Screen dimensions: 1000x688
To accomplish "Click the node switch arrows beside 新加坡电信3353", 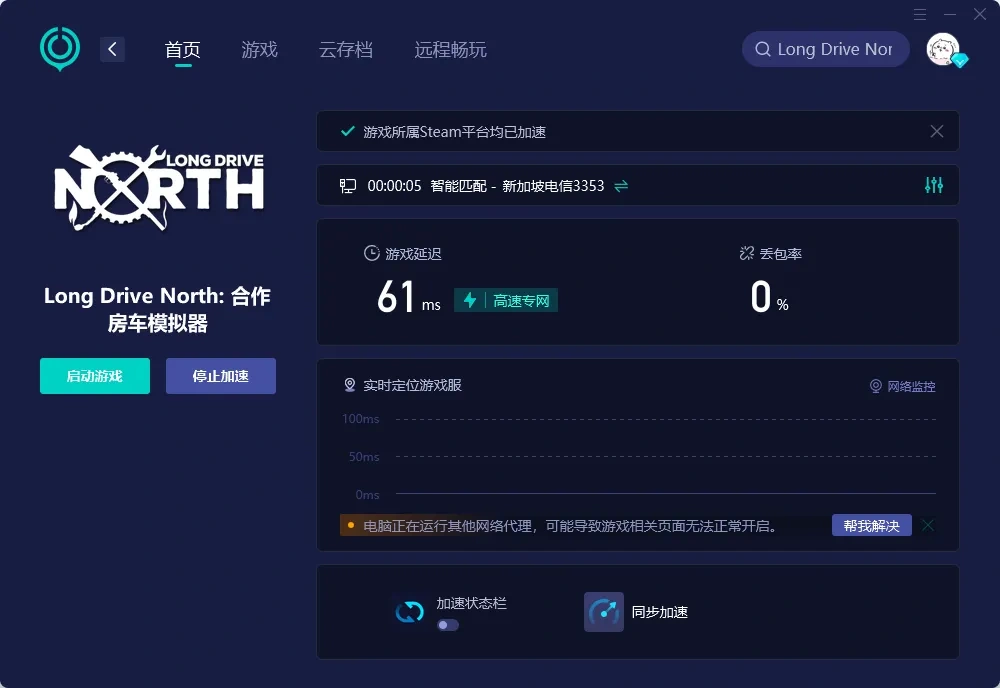I will pyautogui.click(x=621, y=185).
